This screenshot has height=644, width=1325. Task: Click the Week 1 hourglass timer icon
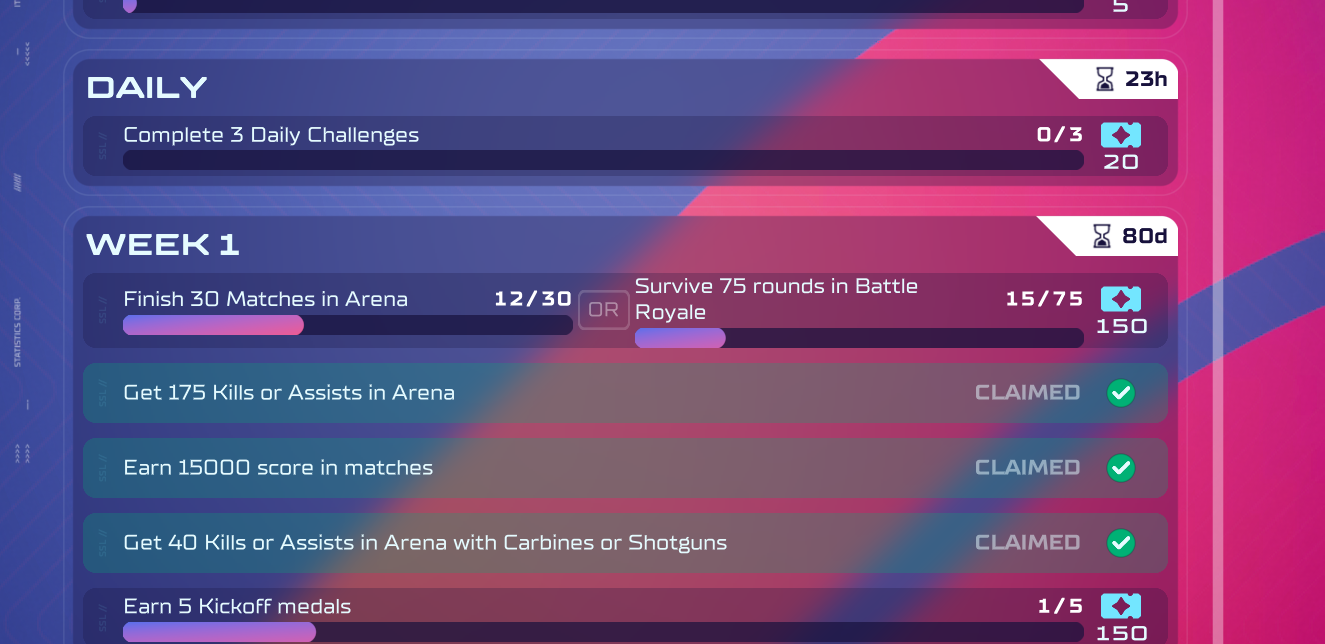tap(1101, 236)
